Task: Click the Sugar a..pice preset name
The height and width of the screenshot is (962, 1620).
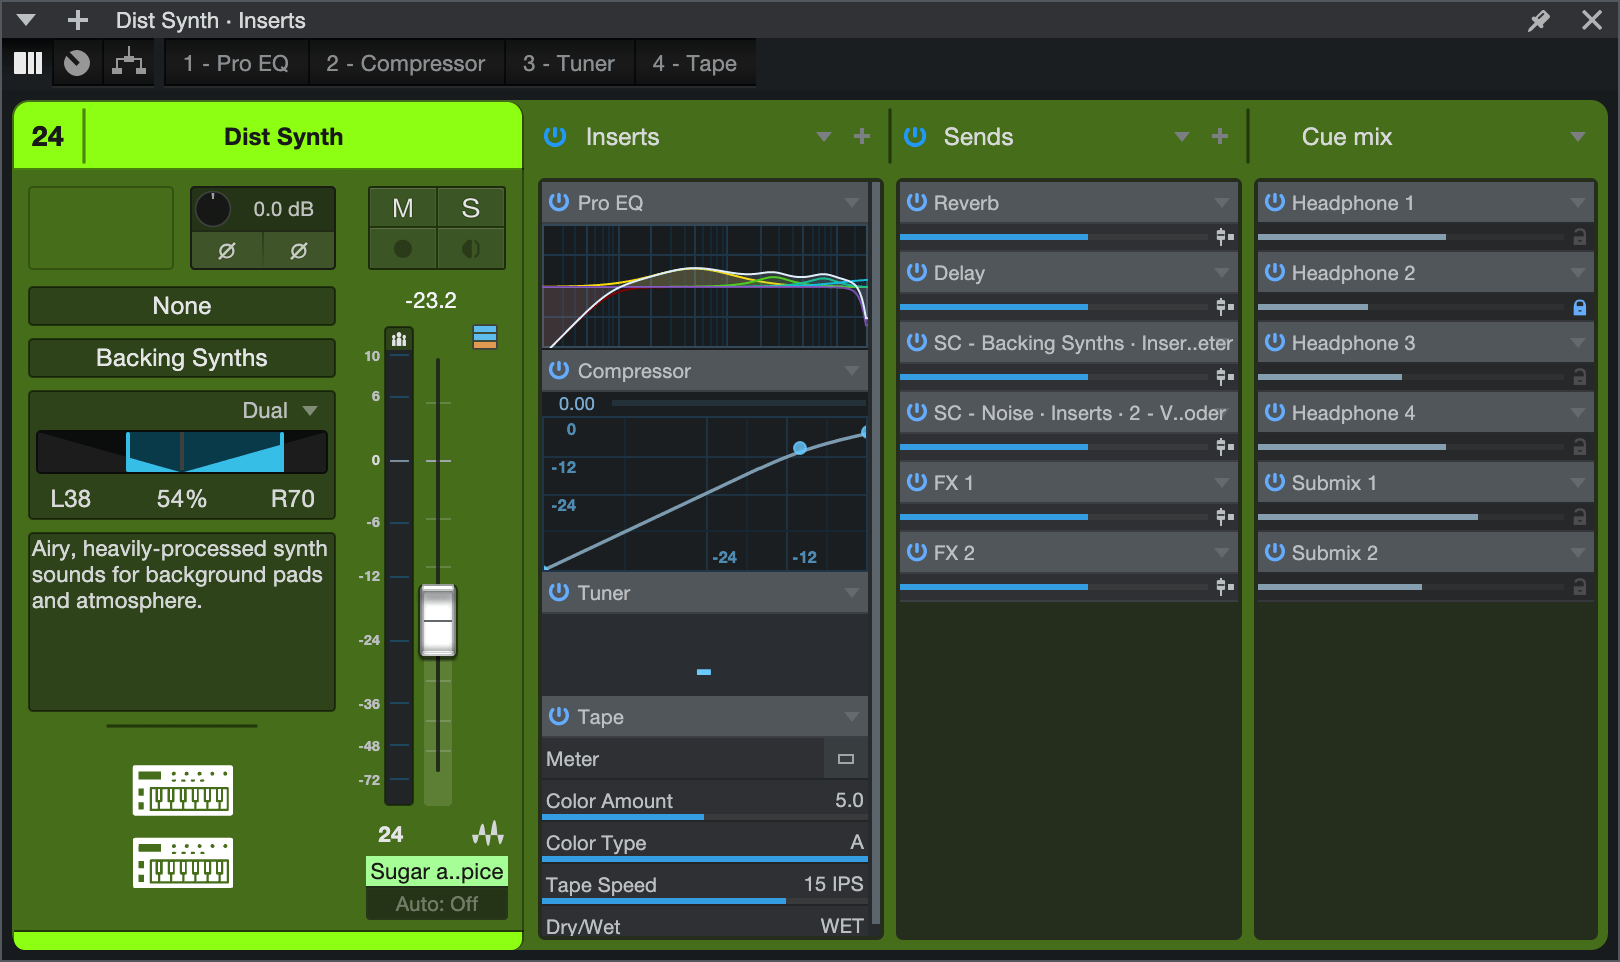Action: tap(436, 871)
